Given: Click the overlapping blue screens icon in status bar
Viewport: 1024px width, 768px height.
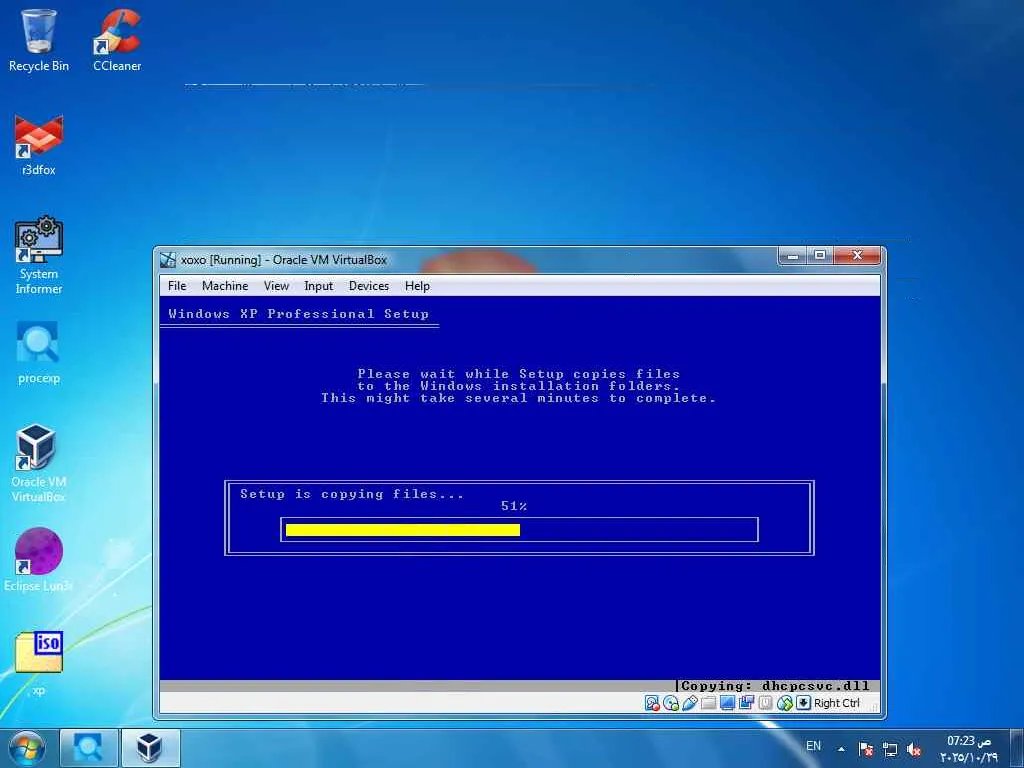Looking at the screenshot, I should [746, 703].
